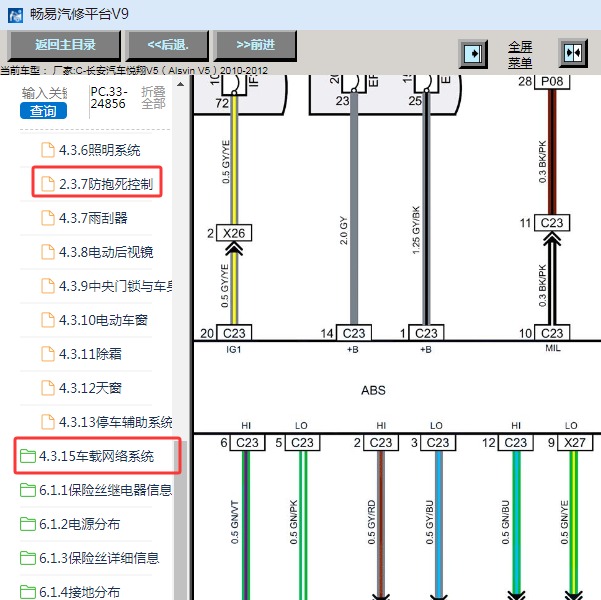Click the file icon beside 4.3.6照明系统
This screenshot has width=601, height=600.
tap(48, 150)
